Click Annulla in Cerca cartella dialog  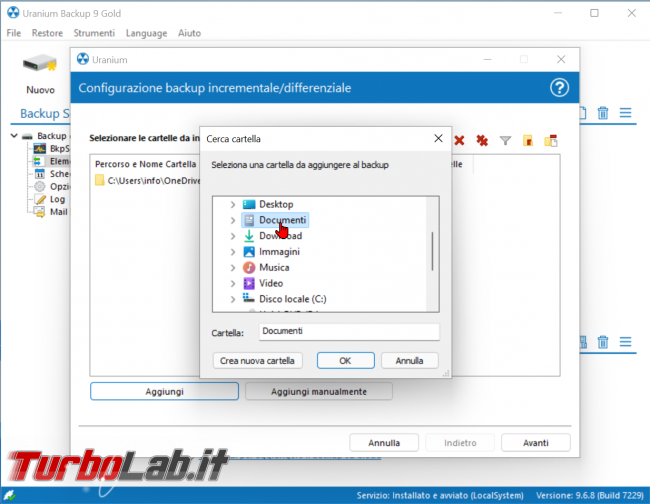(x=409, y=361)
